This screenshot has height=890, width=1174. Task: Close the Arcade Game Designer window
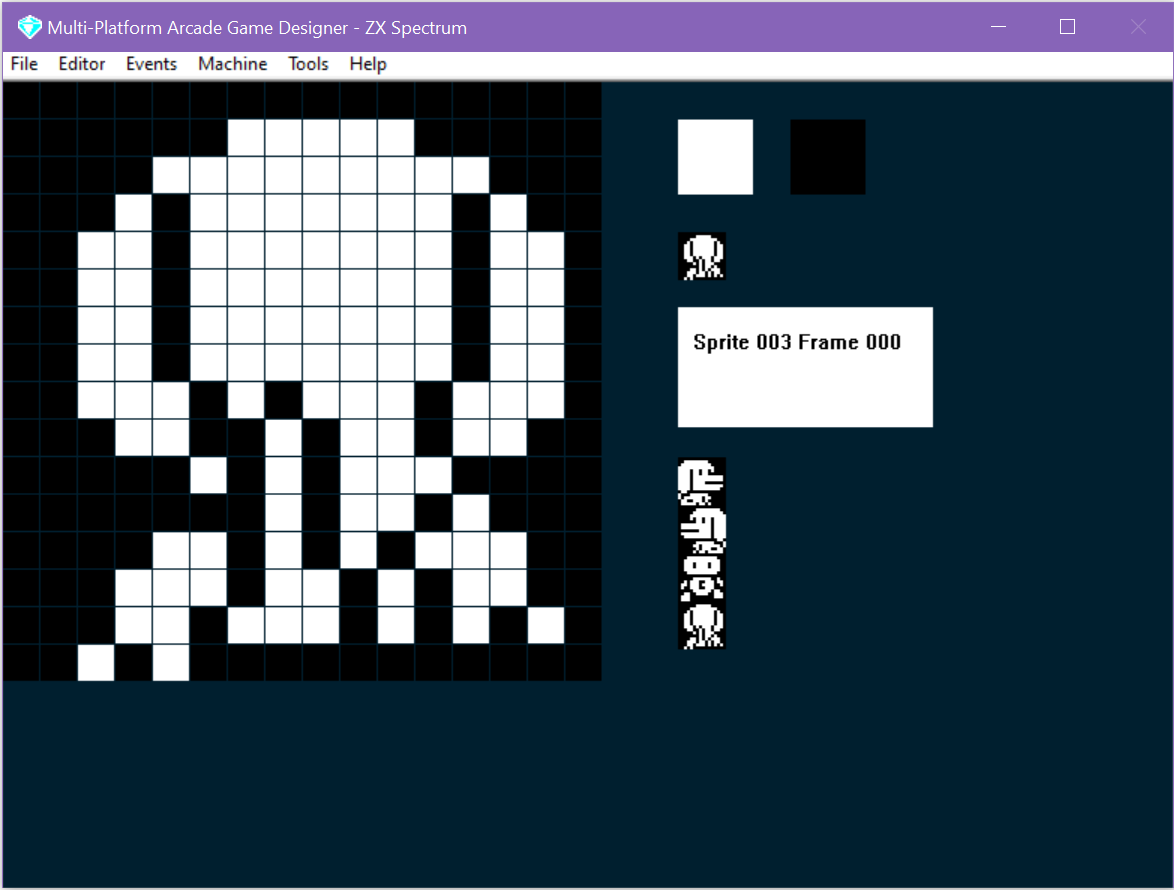pos(1138,27)
